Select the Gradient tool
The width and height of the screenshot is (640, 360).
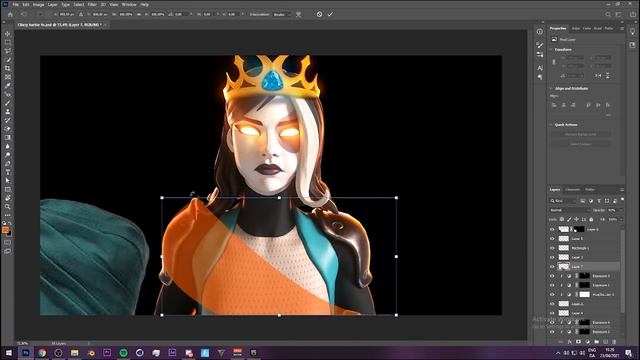[x=7, y=138]
